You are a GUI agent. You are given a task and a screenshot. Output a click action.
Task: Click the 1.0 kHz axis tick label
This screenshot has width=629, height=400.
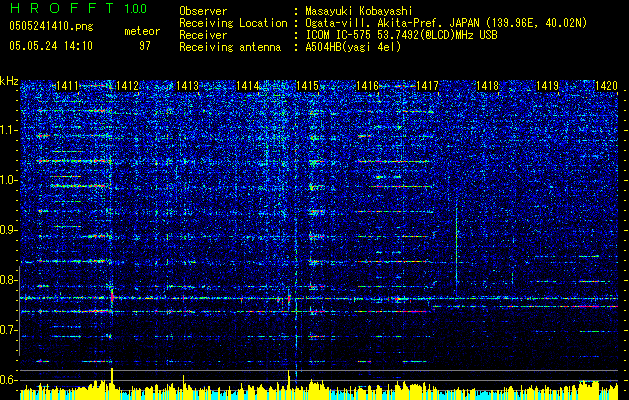pos(9,180)
